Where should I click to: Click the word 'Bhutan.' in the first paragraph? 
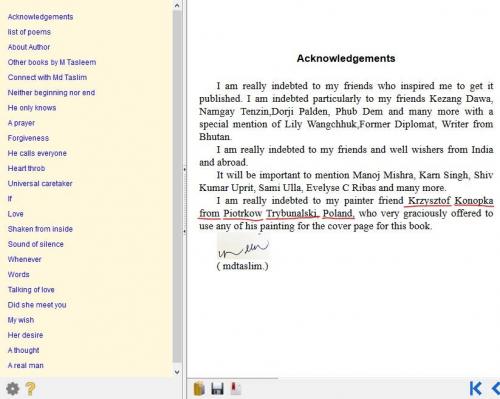click(x=215, y=137)
